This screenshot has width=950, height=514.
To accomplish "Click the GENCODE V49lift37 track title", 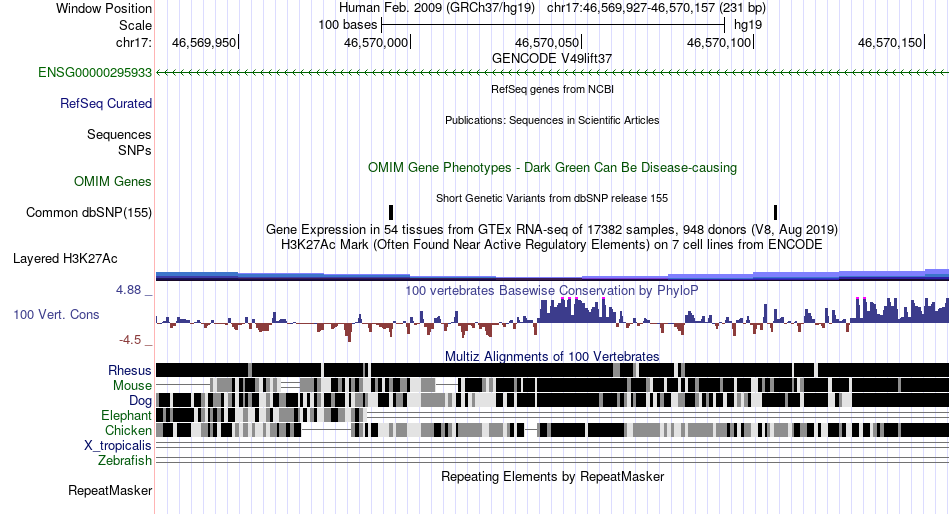I will (552, 58).
